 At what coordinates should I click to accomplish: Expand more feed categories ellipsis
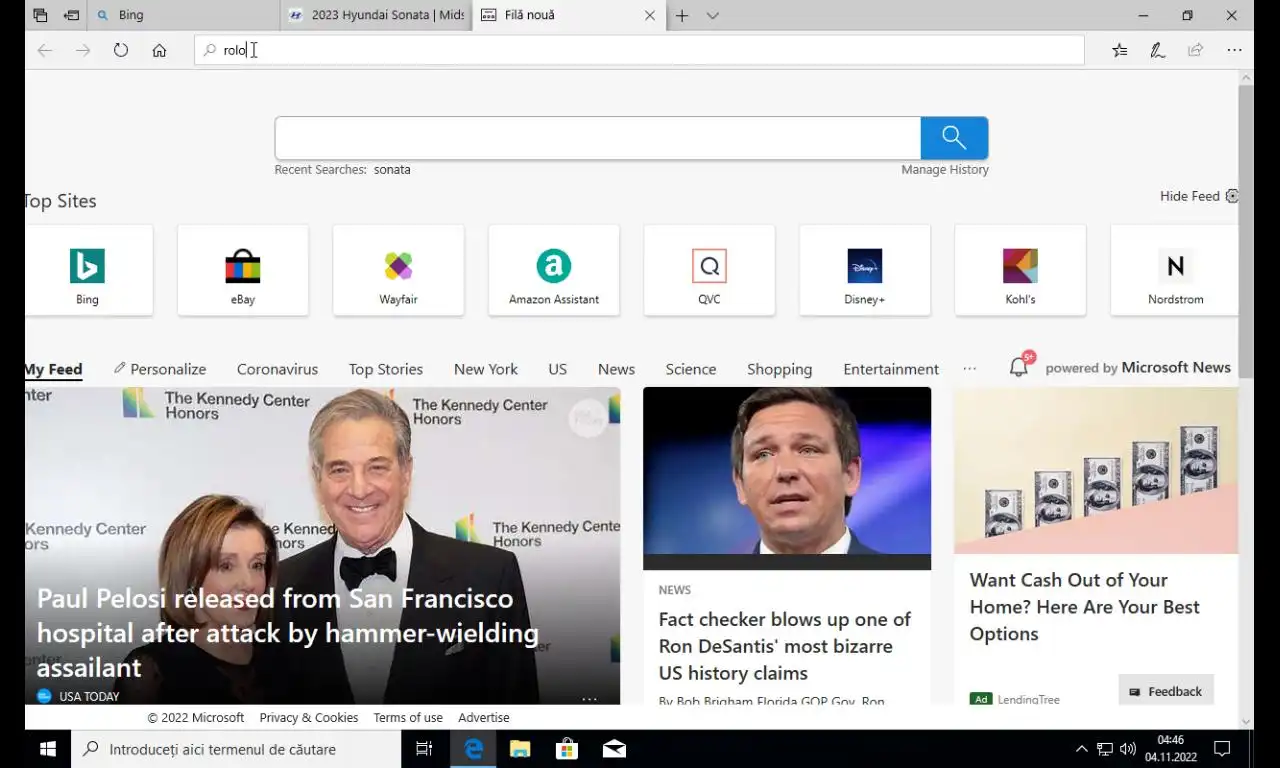[969, 369]
